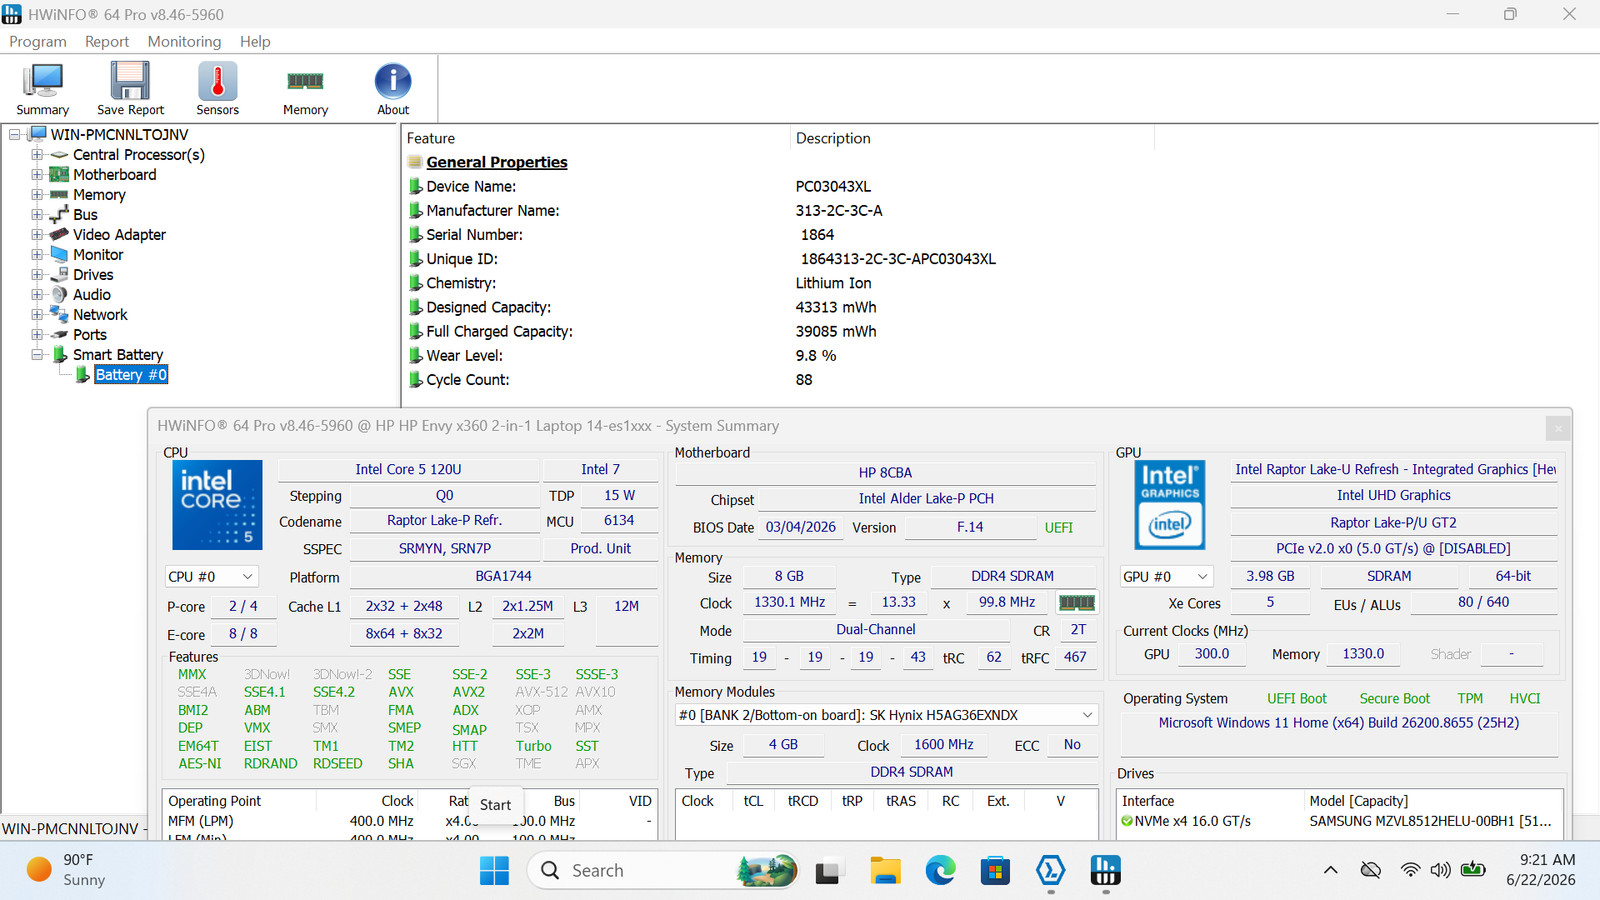Open the CPU #0 selector dropdown
Screen dimensions: 1600x900
(x=211, y=577)
